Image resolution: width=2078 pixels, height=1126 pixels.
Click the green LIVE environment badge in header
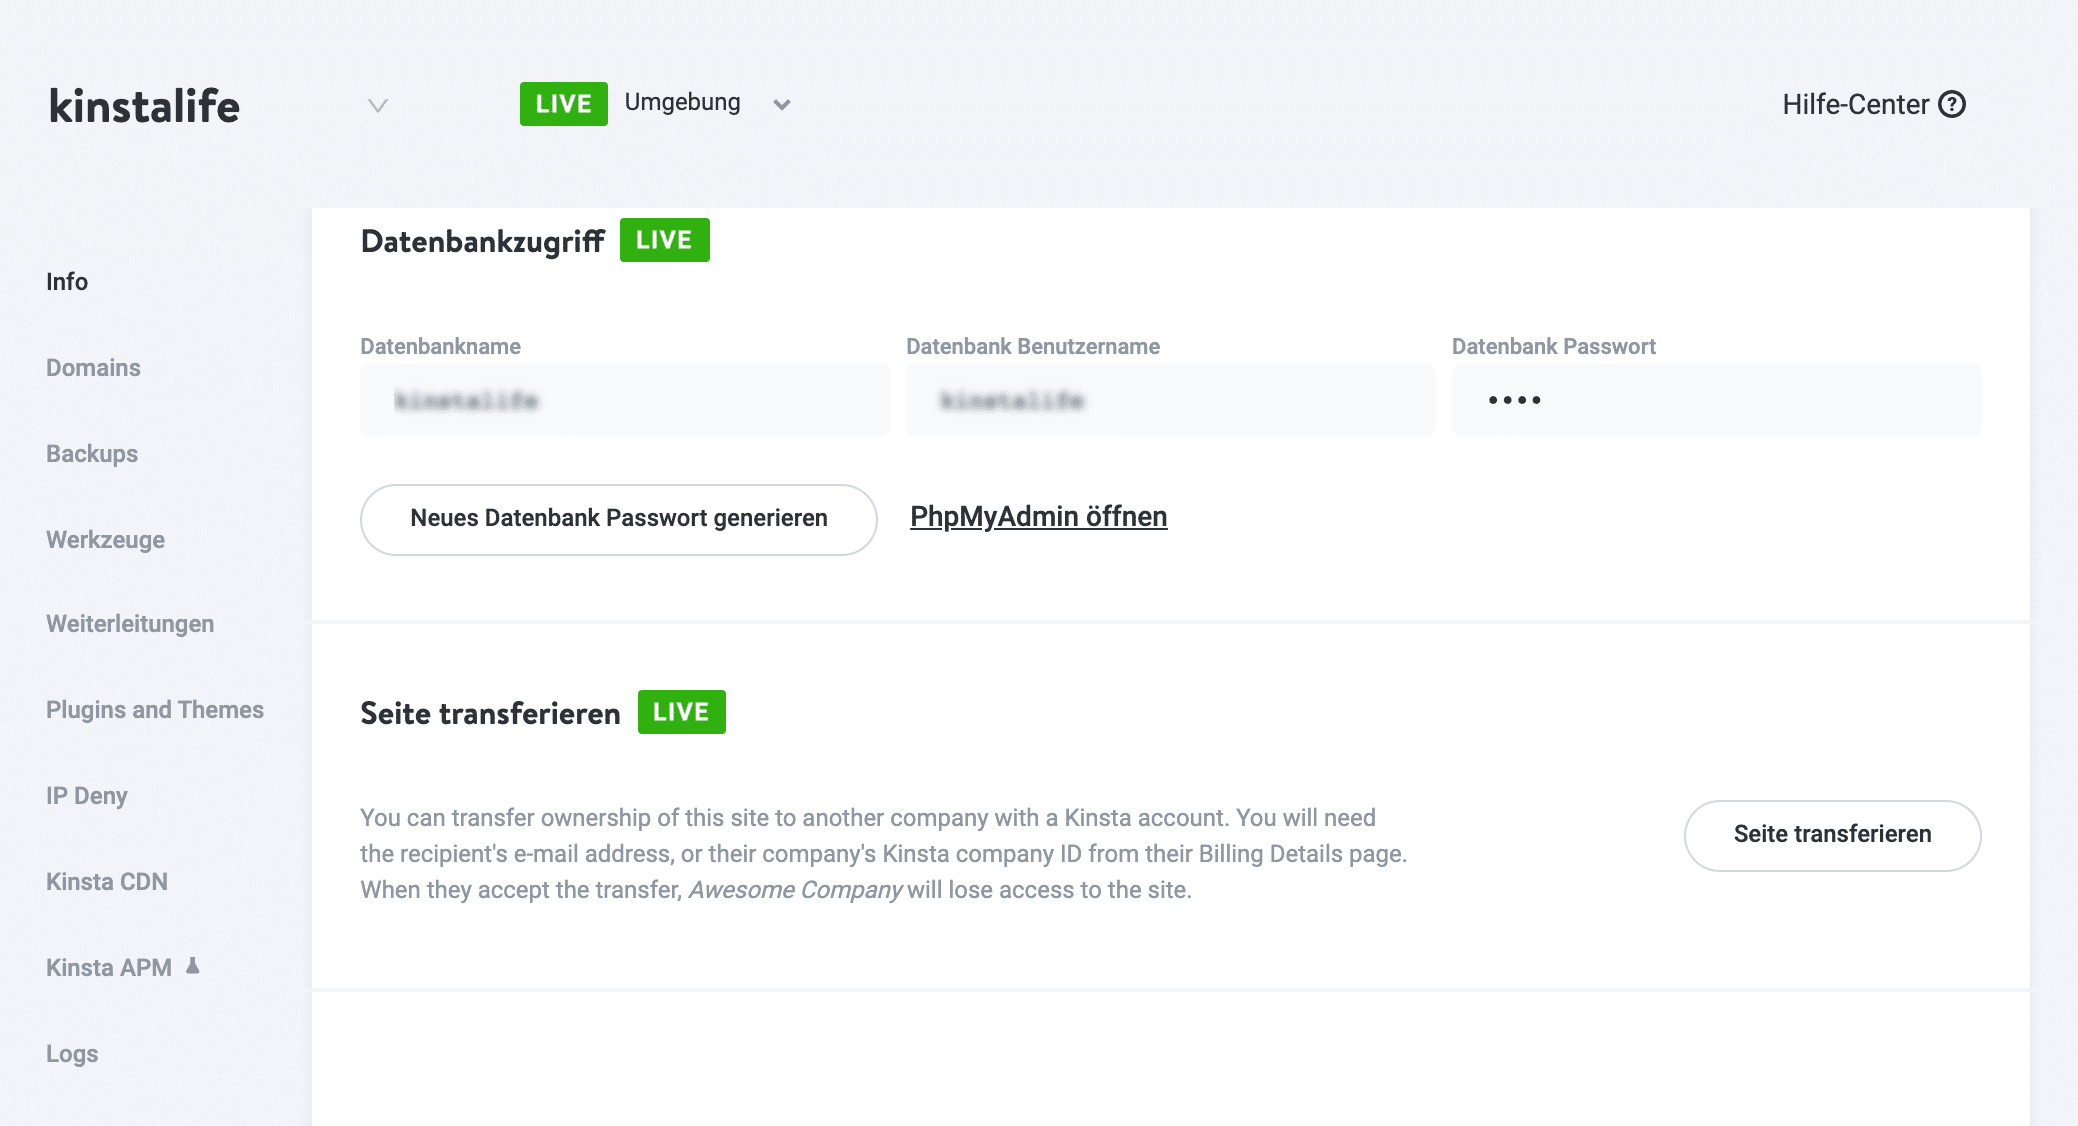click(x=563, y=104)
